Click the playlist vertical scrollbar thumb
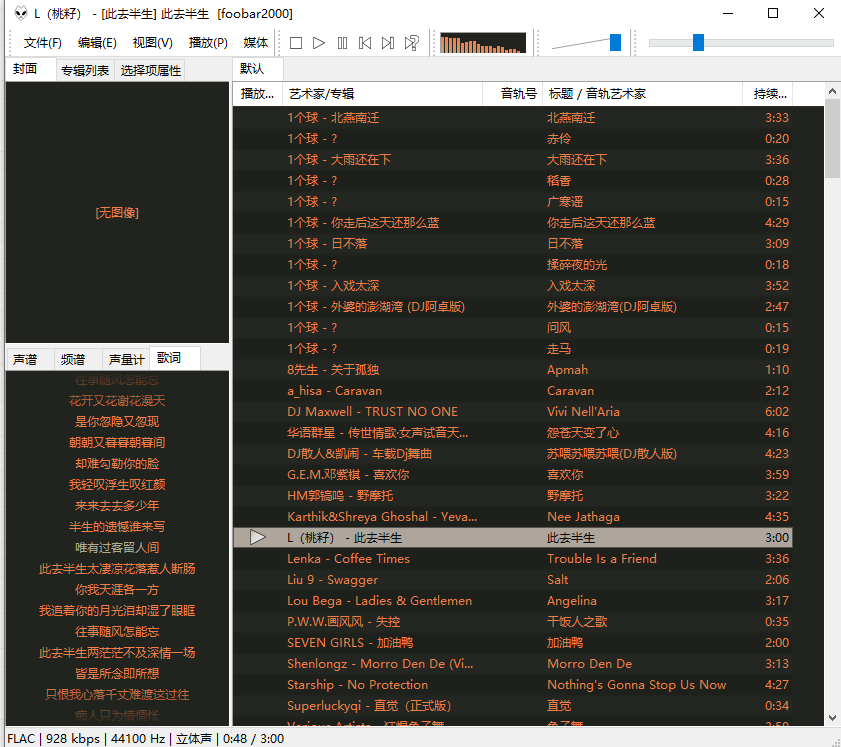The image size is (841, 747). click(x=832, y=138)
